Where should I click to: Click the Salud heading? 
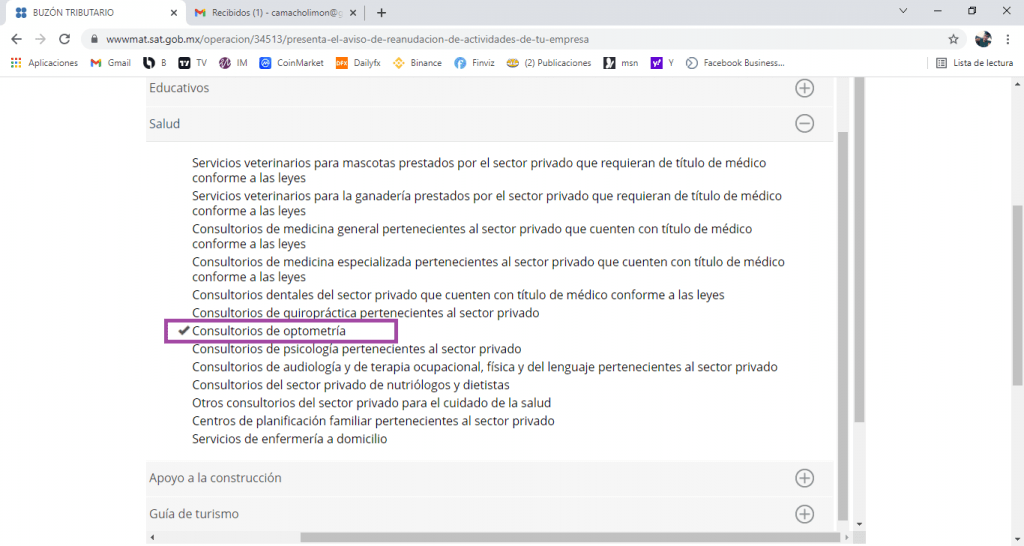point(165,123)
